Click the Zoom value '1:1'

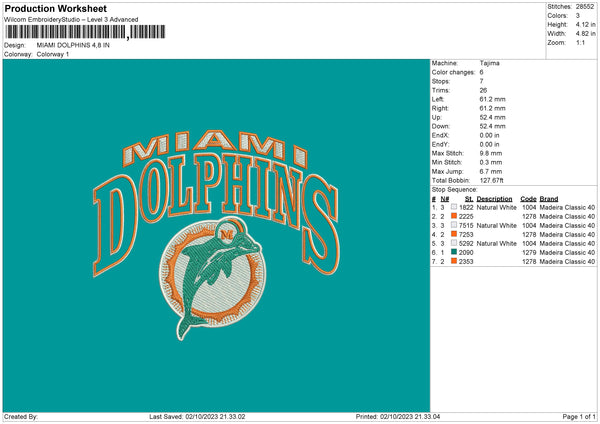(580, 42)
